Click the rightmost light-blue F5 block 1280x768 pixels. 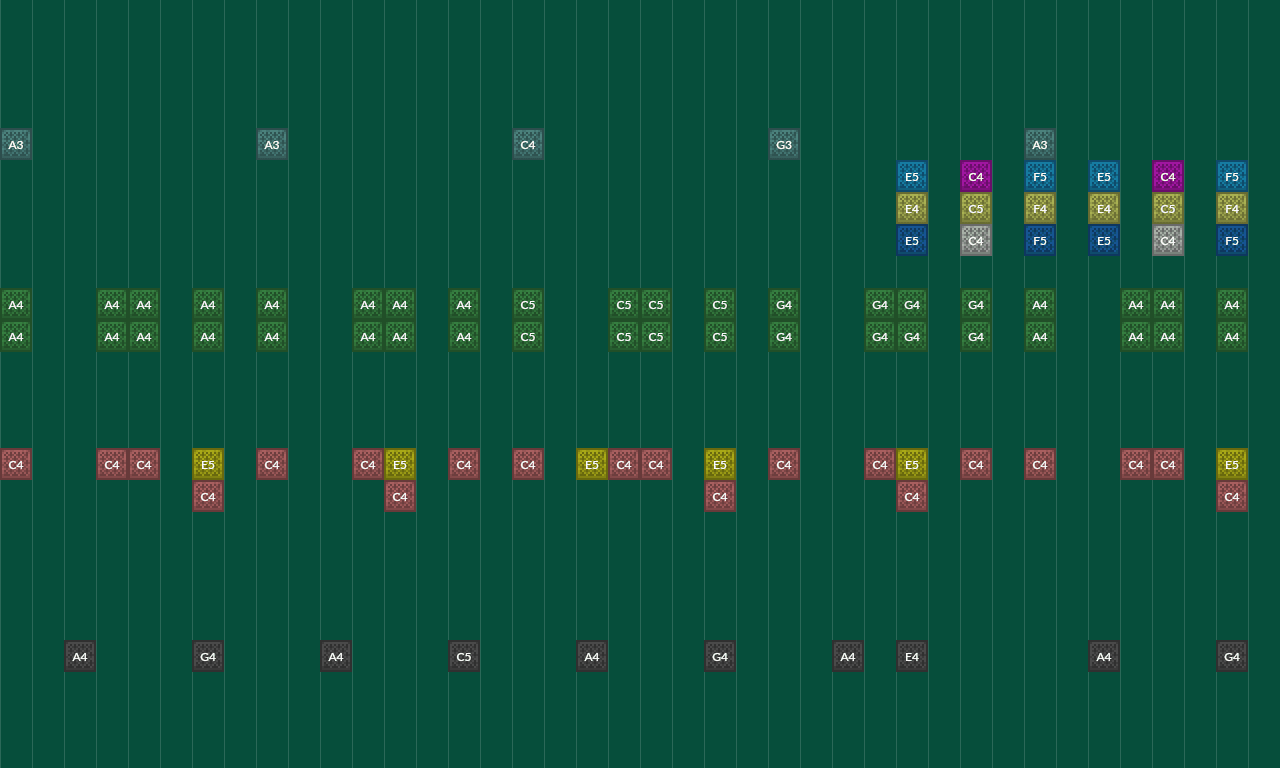click(x=1232, y=176)
